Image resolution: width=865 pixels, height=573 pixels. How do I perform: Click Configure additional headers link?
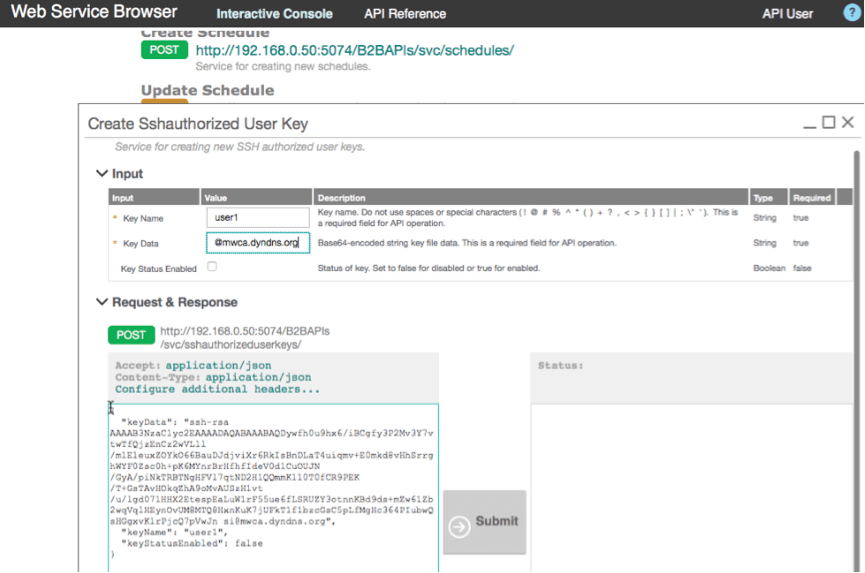coord(217,389)
